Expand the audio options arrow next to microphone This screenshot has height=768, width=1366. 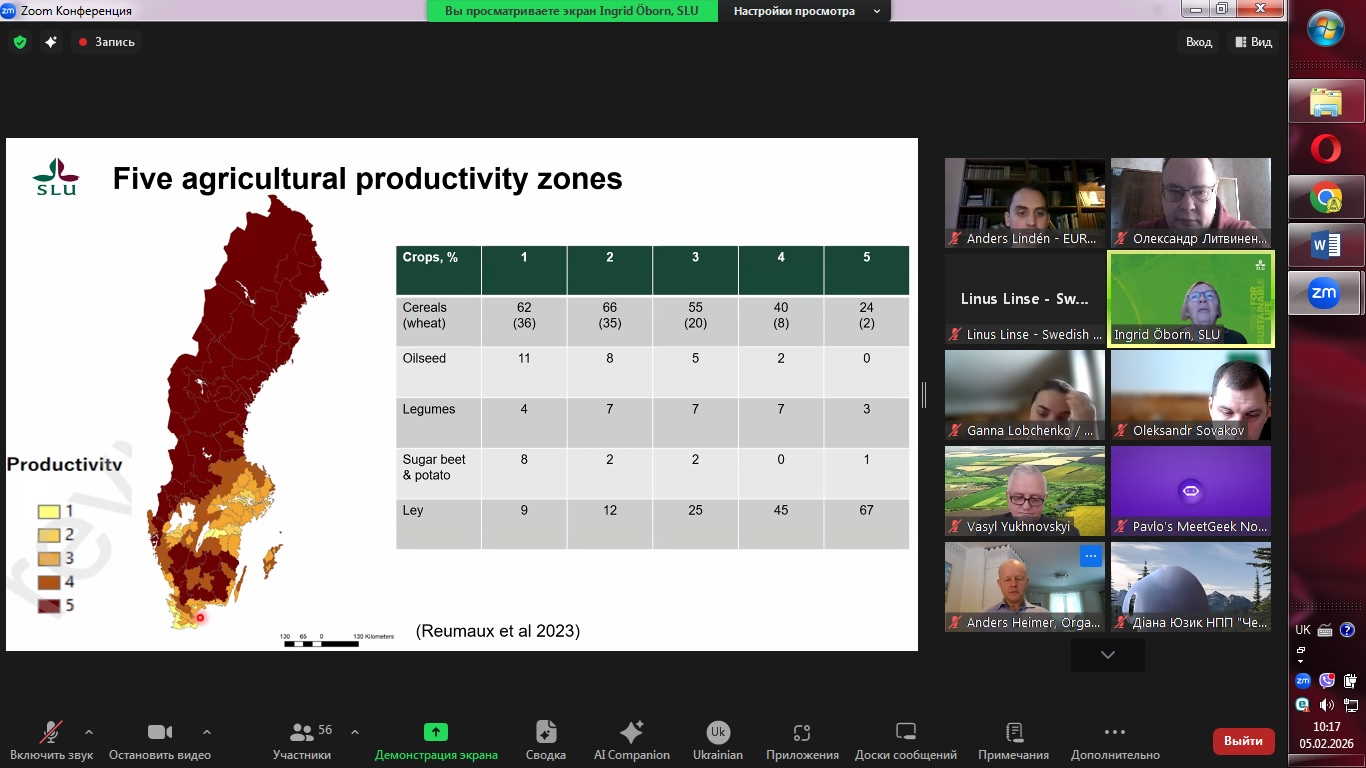pos(89,732)
